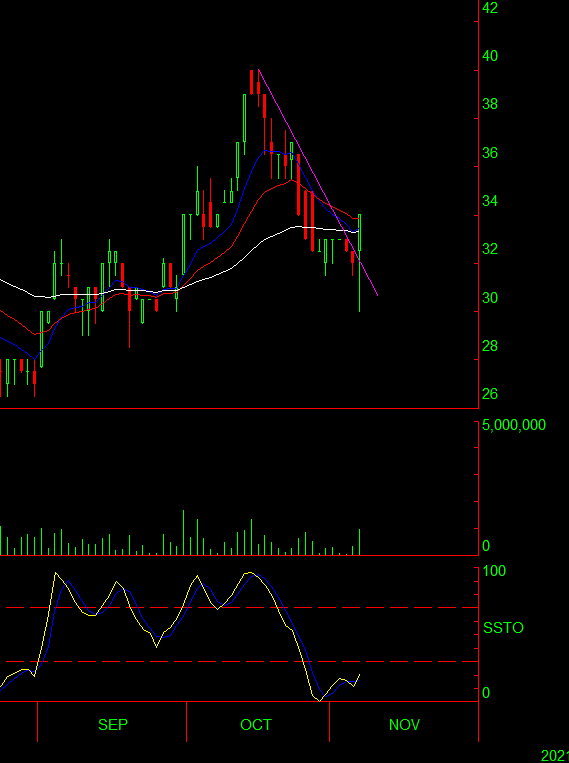The height and width of the screenshot is (763, 569).
Task: Click the year label at bottom right
Action: pos(555,756)
